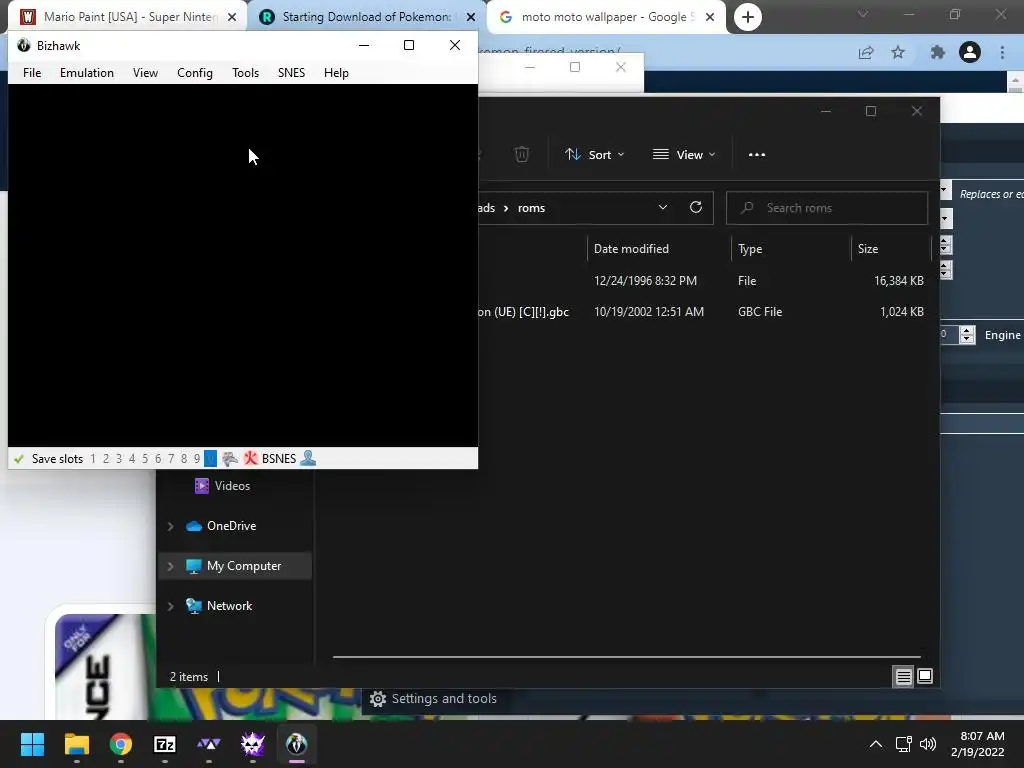
Task: Select save slot 8 in Bizhawk status bar
Action: point(184,458)
